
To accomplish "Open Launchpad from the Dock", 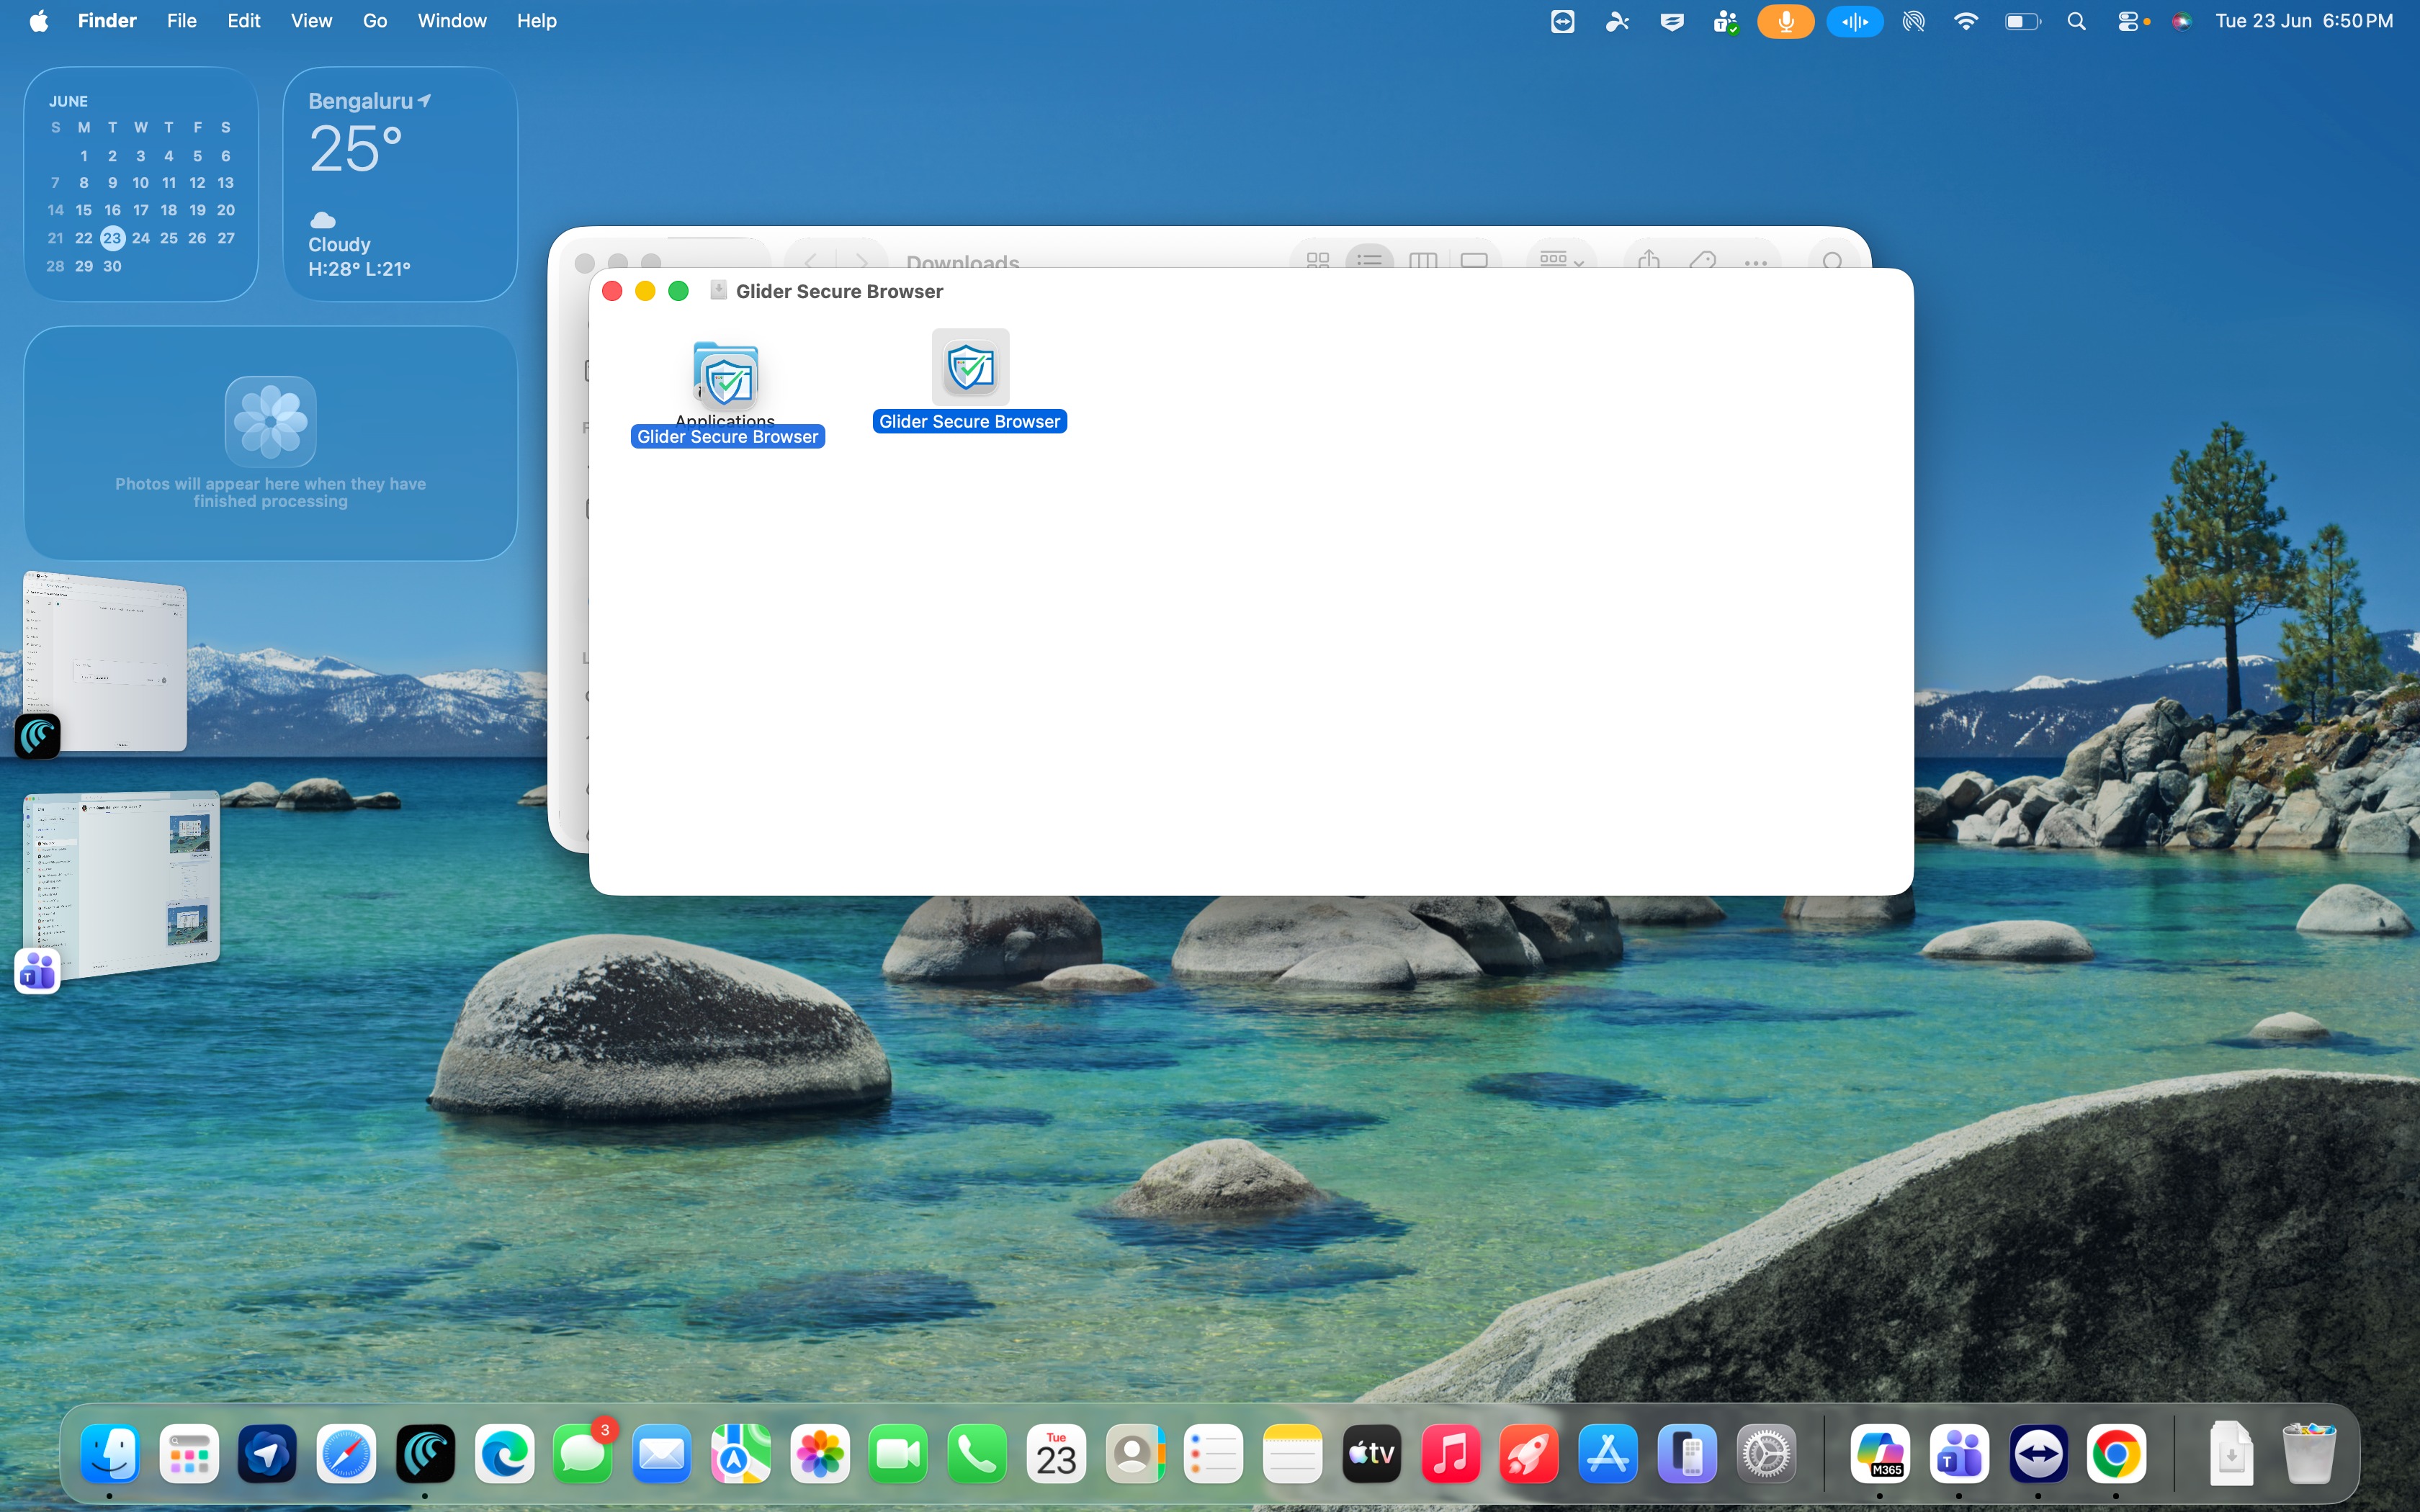I will [189, 1454].
